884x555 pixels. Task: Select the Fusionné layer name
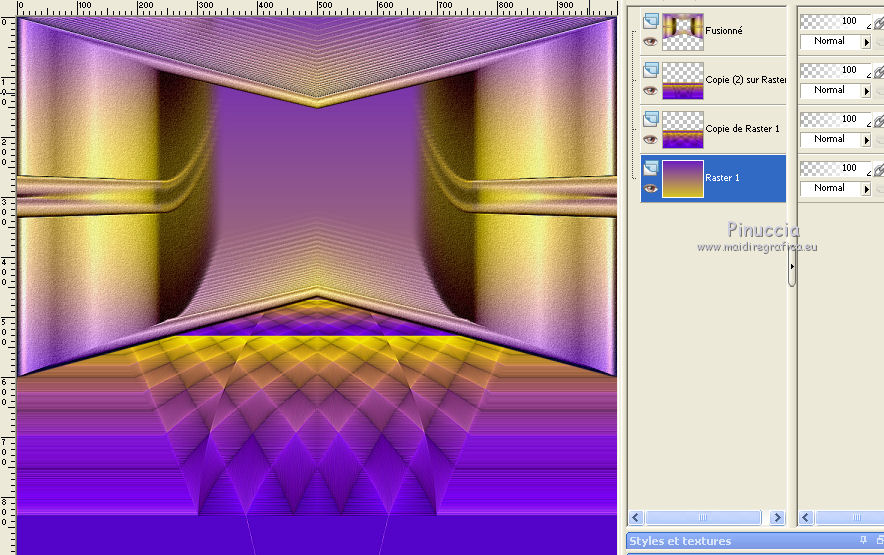(724, 31)
